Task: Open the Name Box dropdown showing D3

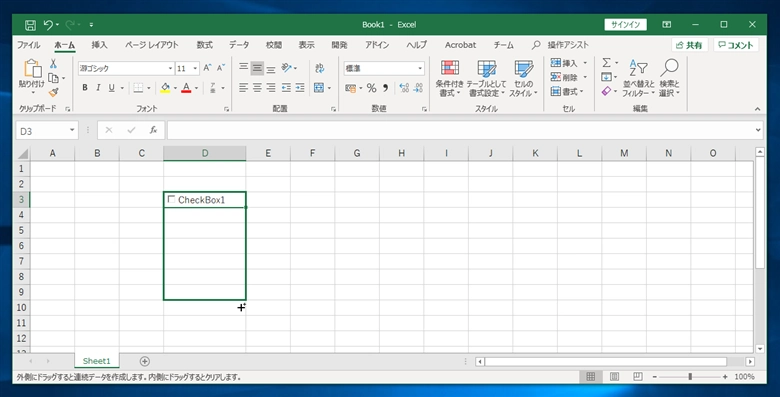Action: [x=72, y=130]
